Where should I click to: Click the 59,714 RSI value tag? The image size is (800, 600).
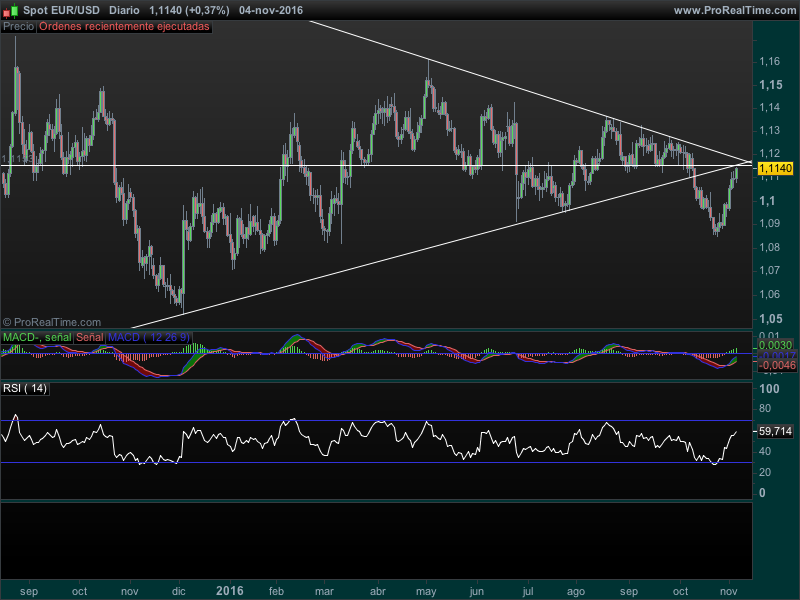[x=775, y=432]
